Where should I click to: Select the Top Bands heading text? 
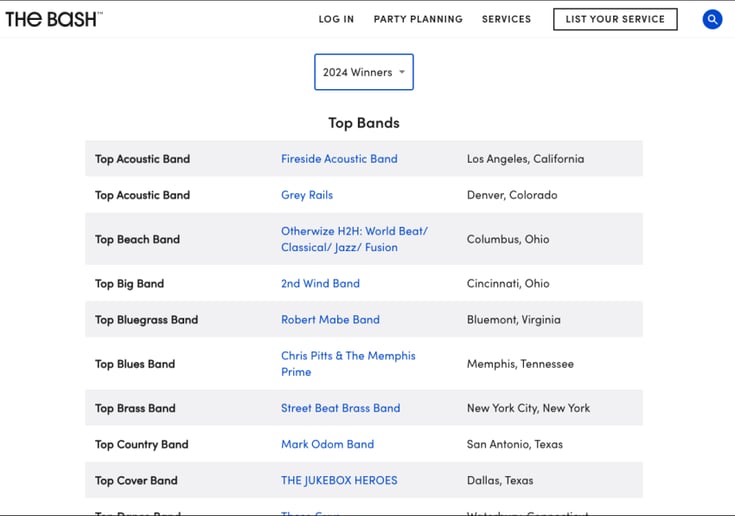click(364, 123)
